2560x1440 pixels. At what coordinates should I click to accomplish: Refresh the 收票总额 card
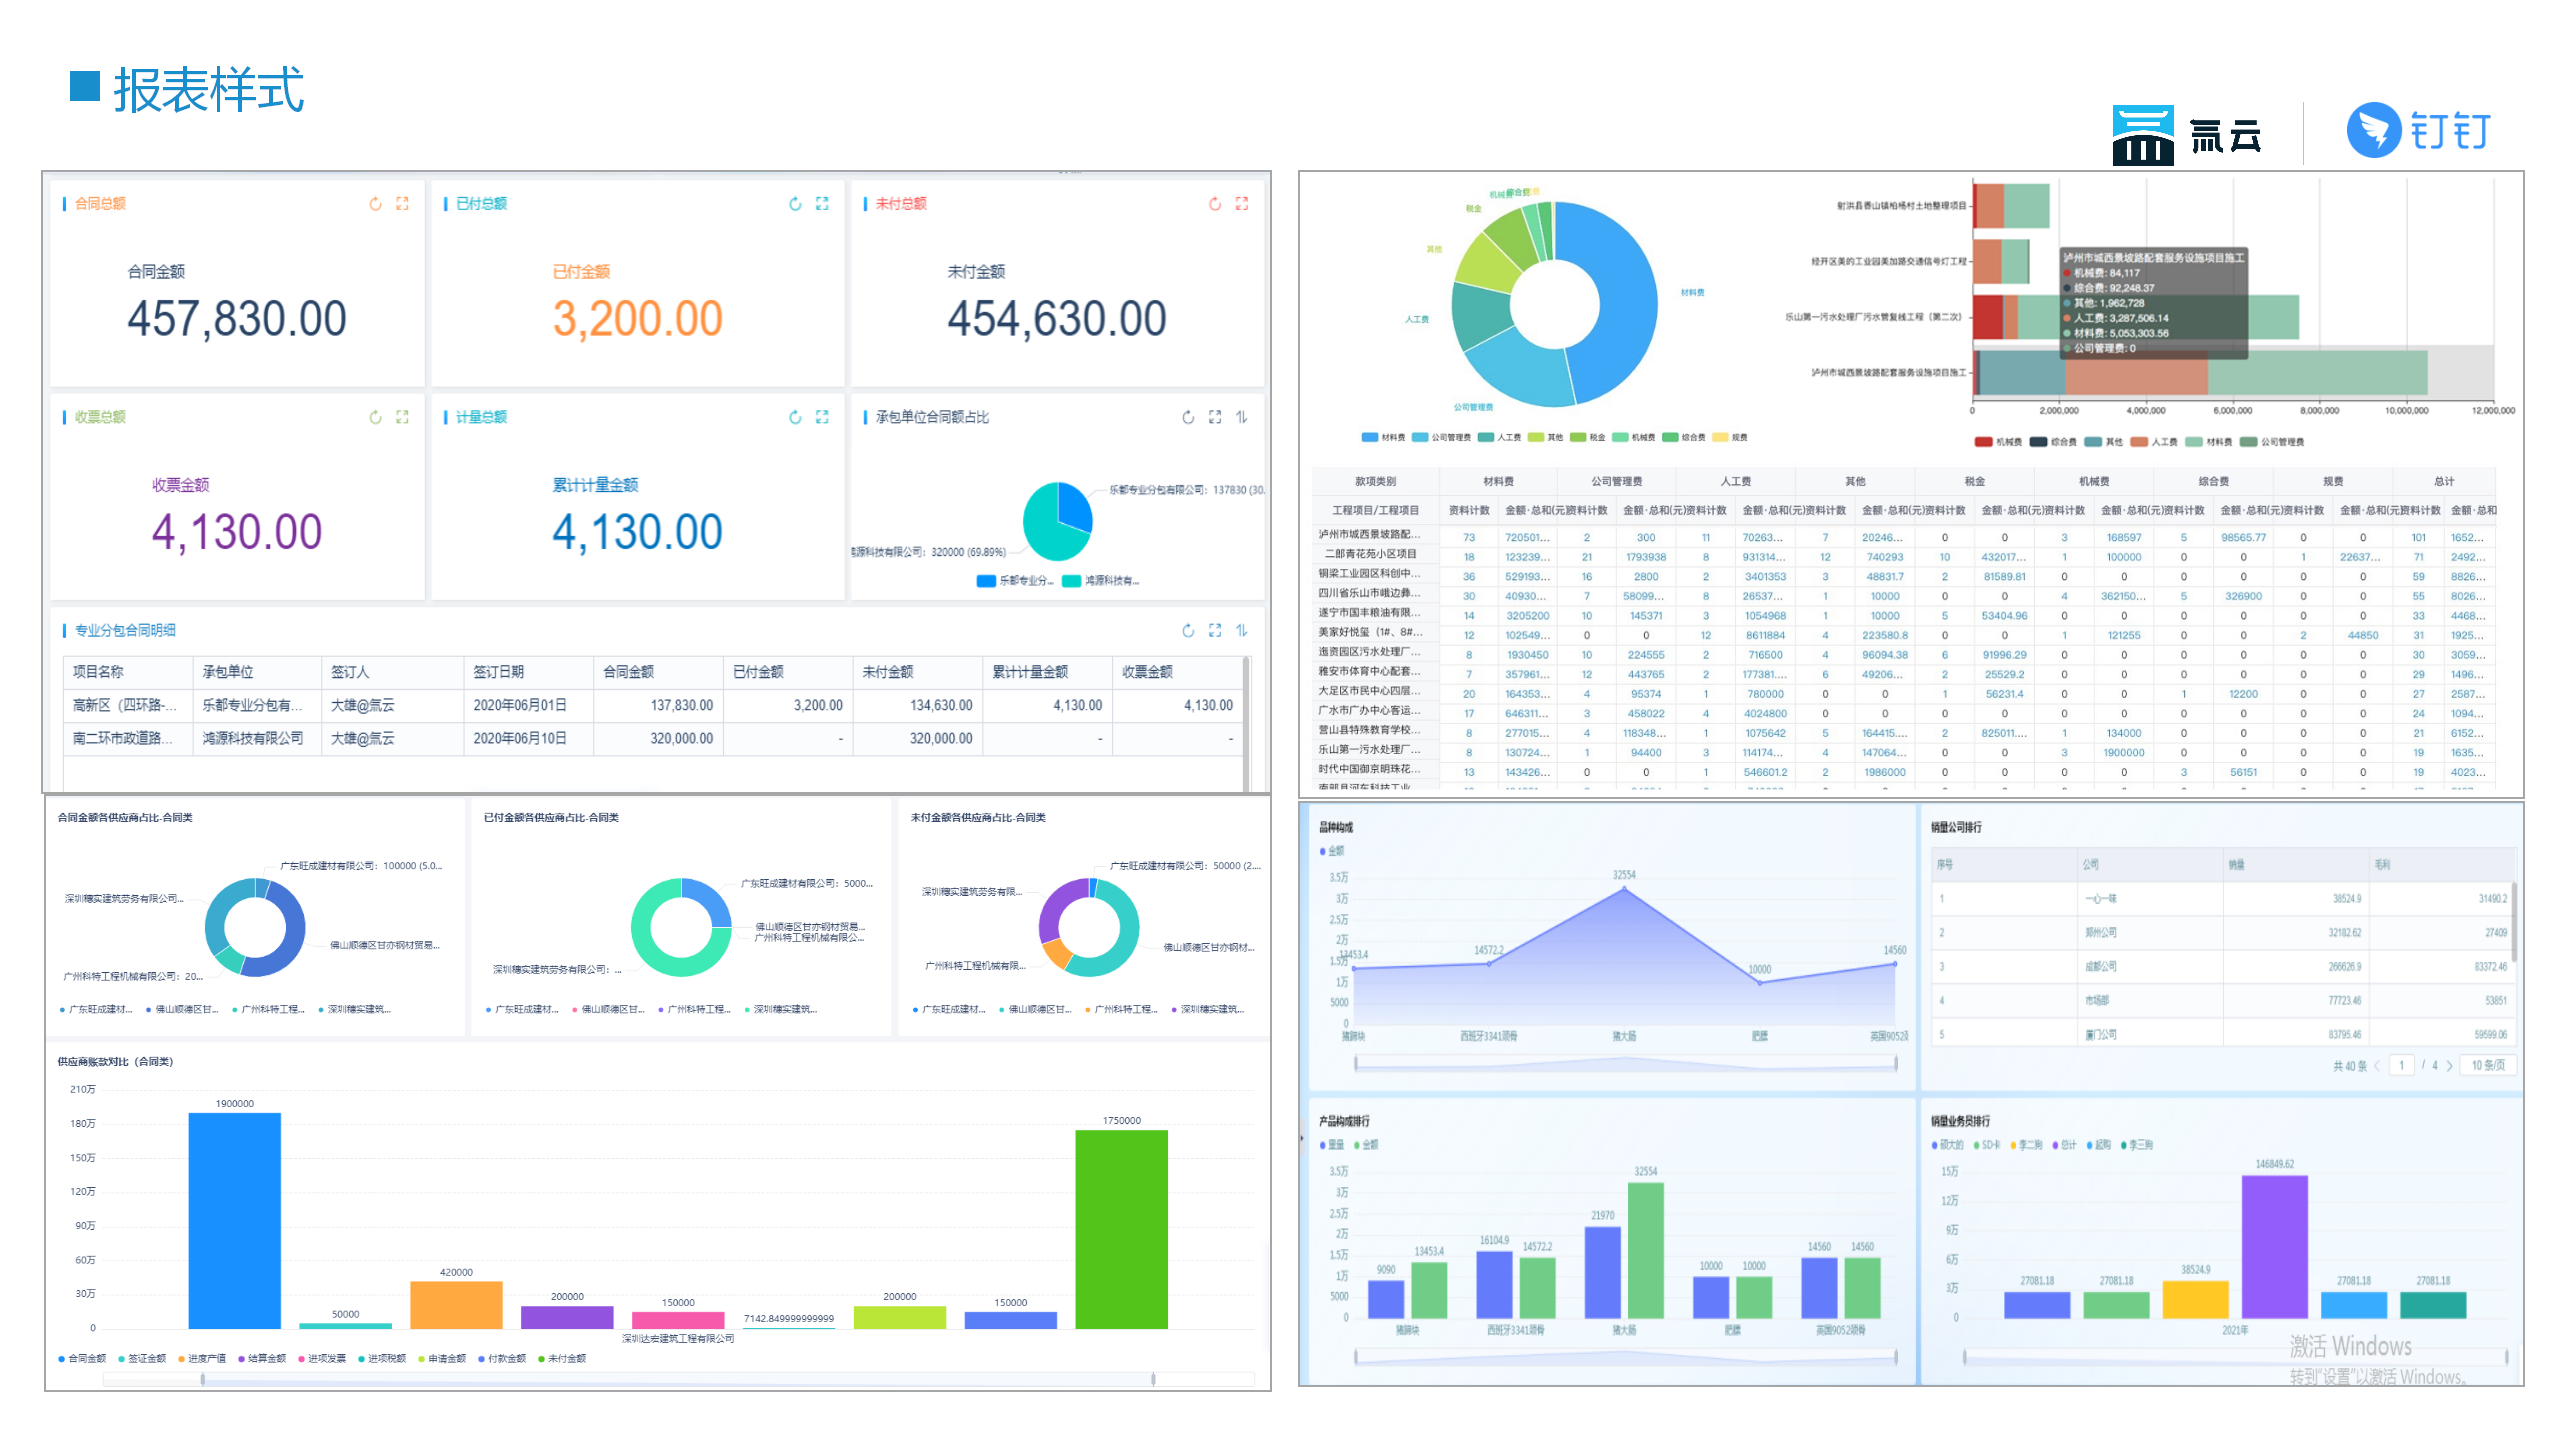pos(375,417)
